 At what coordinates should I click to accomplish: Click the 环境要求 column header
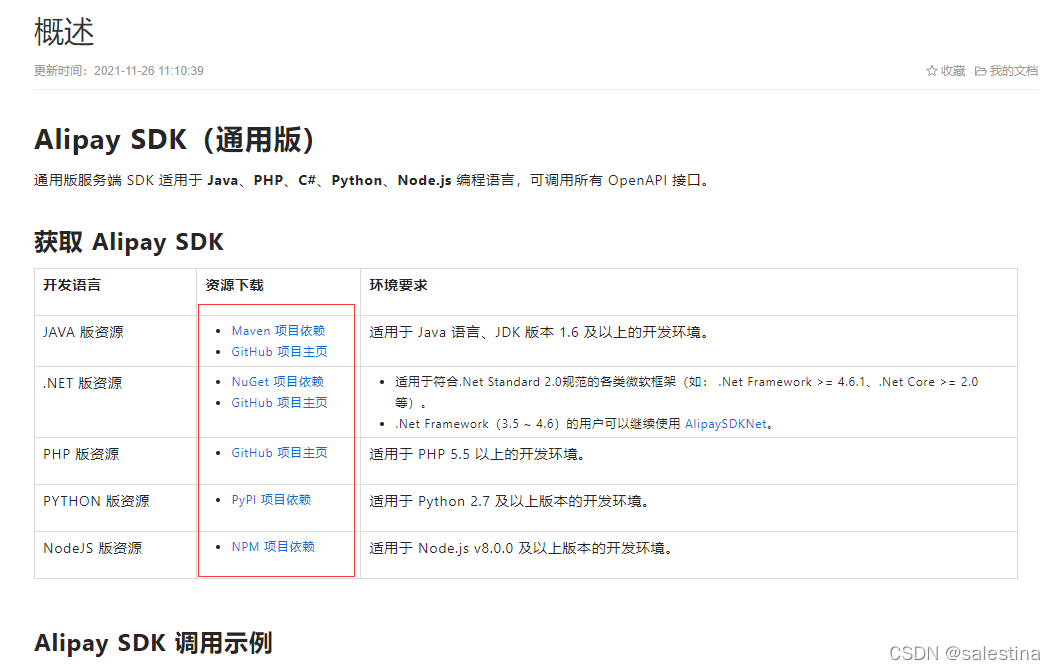coord(398,285)
